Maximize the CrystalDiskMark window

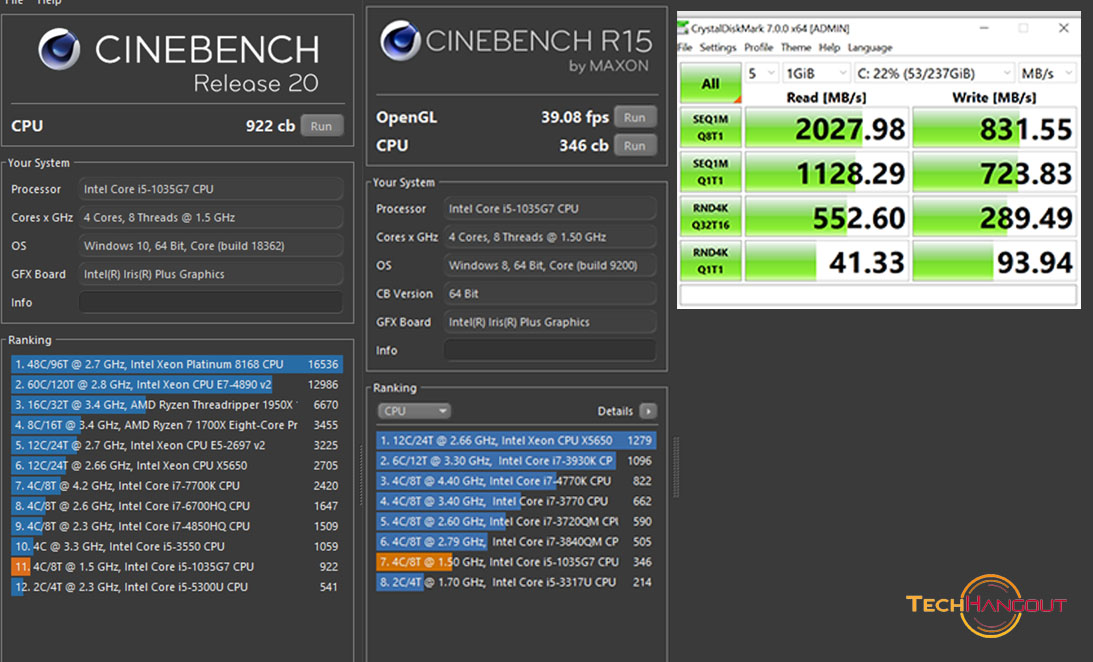(x=1023, y=28)
